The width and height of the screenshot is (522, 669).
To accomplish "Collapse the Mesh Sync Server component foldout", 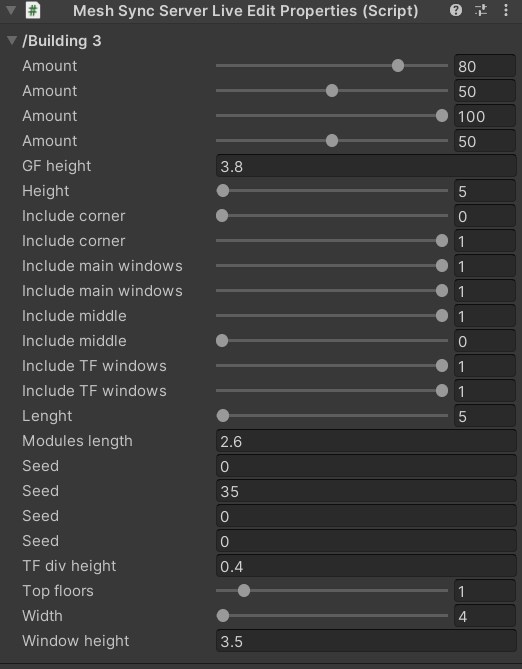I will click(x=11, y=10).
